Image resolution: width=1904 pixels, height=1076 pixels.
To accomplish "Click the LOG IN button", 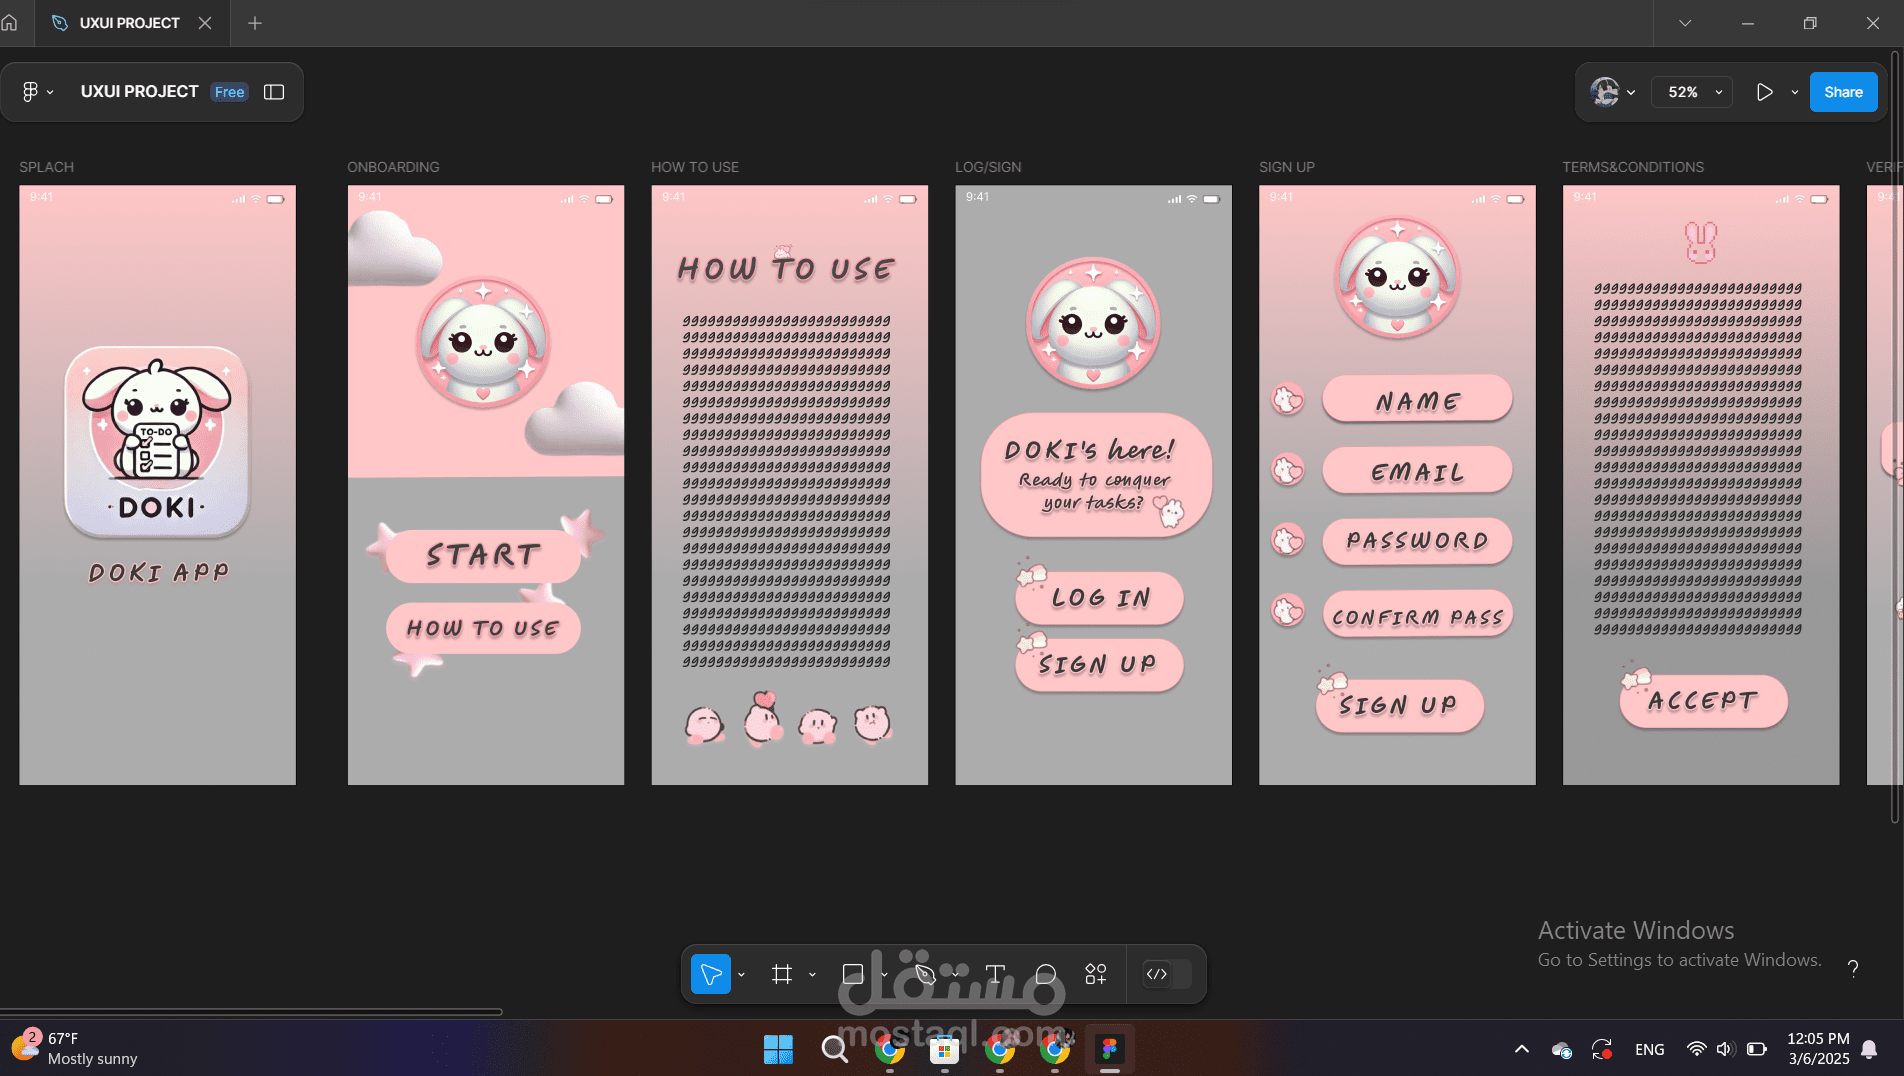I will point(1100,598).
